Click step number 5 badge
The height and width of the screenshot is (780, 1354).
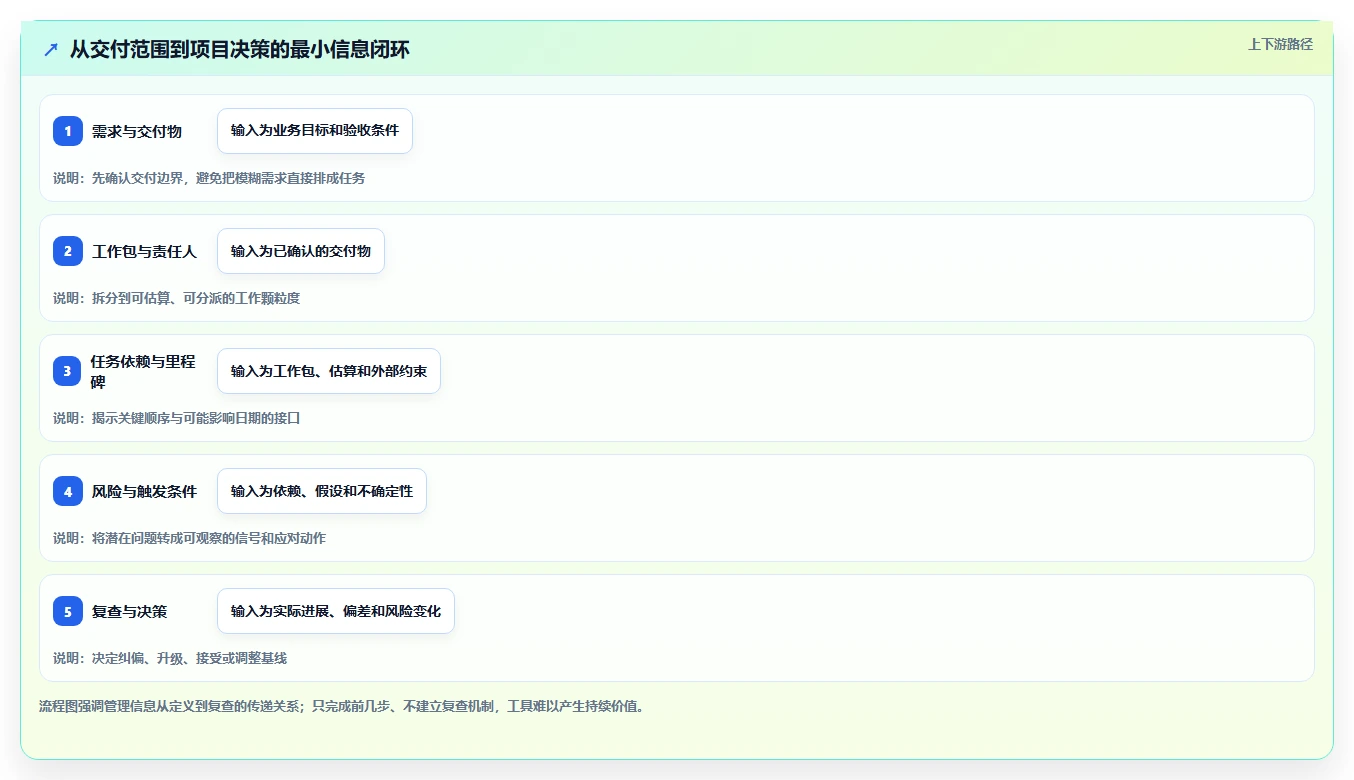tap(68, 611)
